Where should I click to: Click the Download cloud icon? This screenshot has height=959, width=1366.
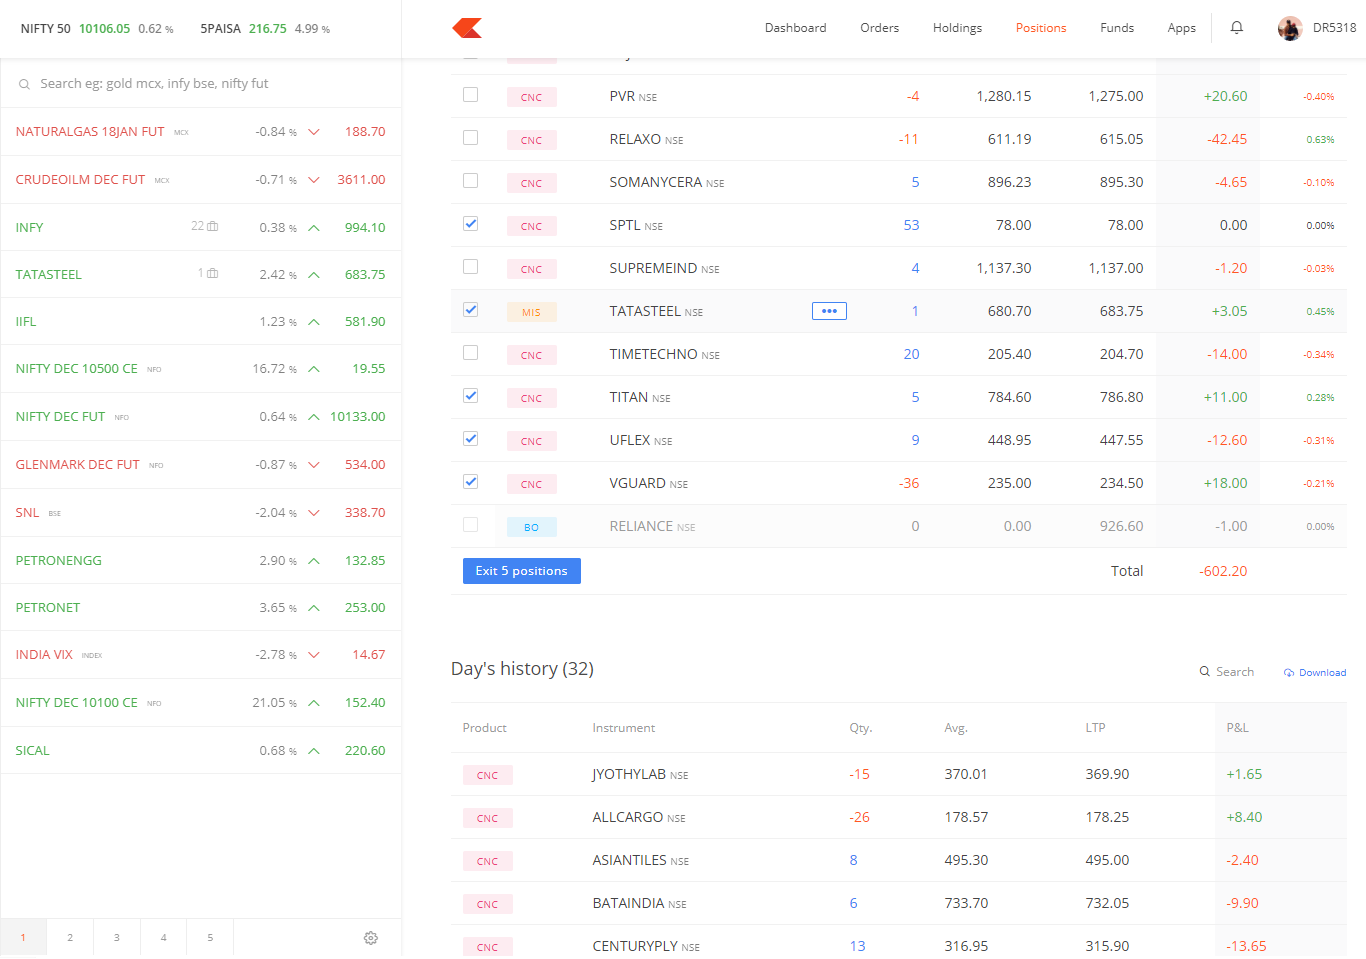1289,673
